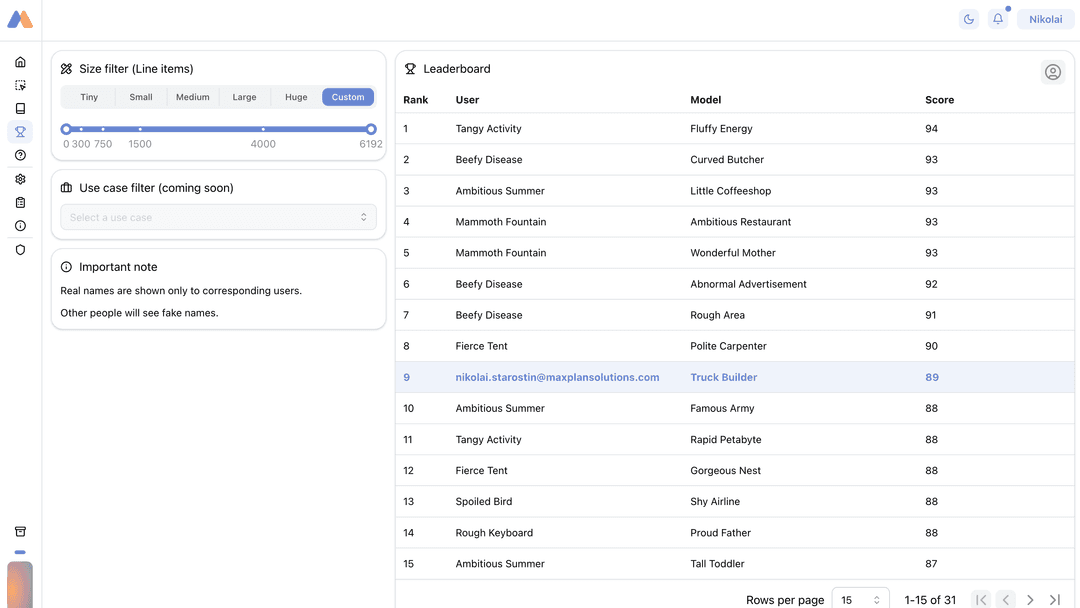The image size is (1080, 608).
Task: Go to the first page of results
Action: point(981,600)
